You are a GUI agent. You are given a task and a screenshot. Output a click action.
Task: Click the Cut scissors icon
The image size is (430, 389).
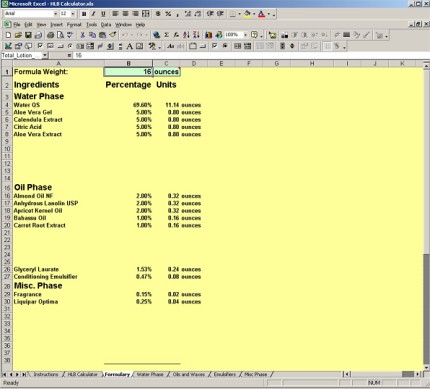(82, 35)
